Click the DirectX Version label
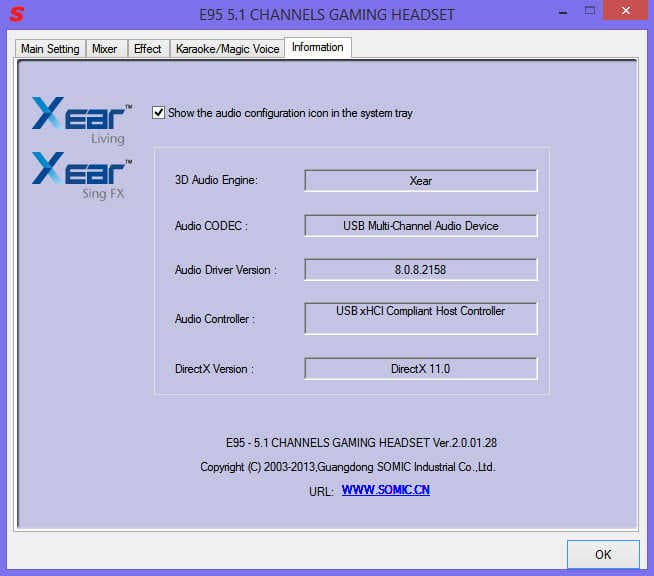 click(x=214, y=369)
